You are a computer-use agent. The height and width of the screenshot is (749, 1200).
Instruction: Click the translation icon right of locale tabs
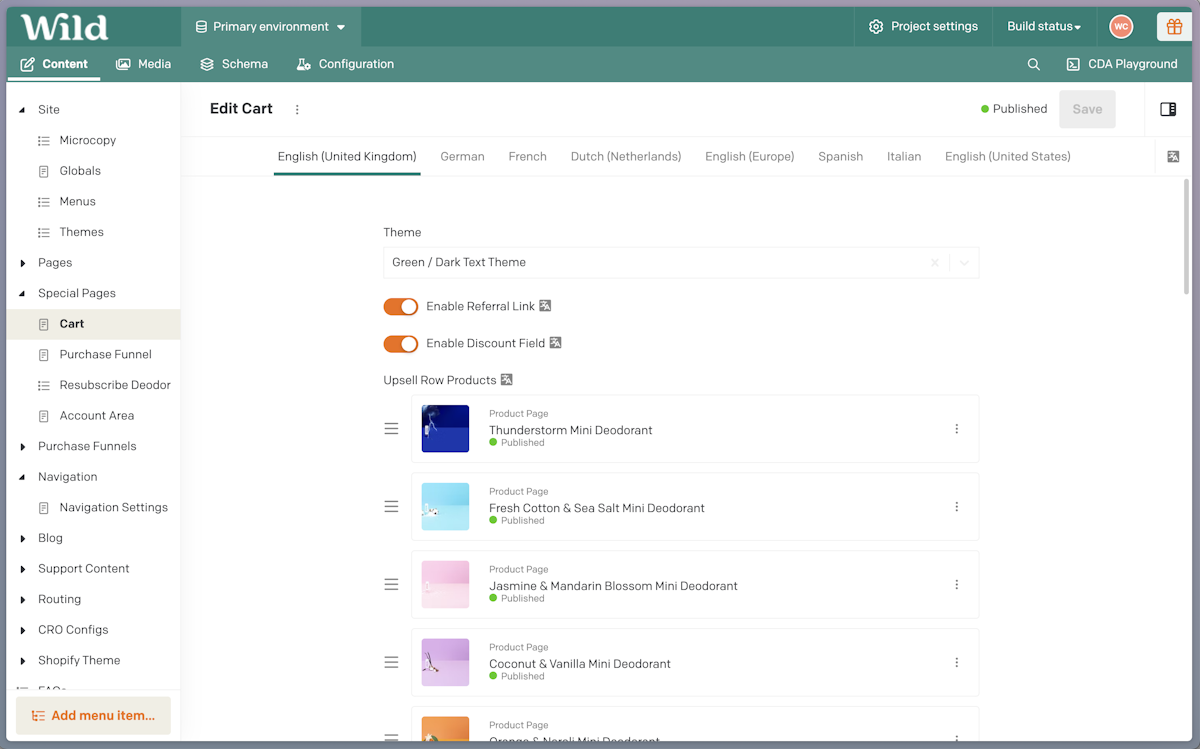coord(1173,157)
